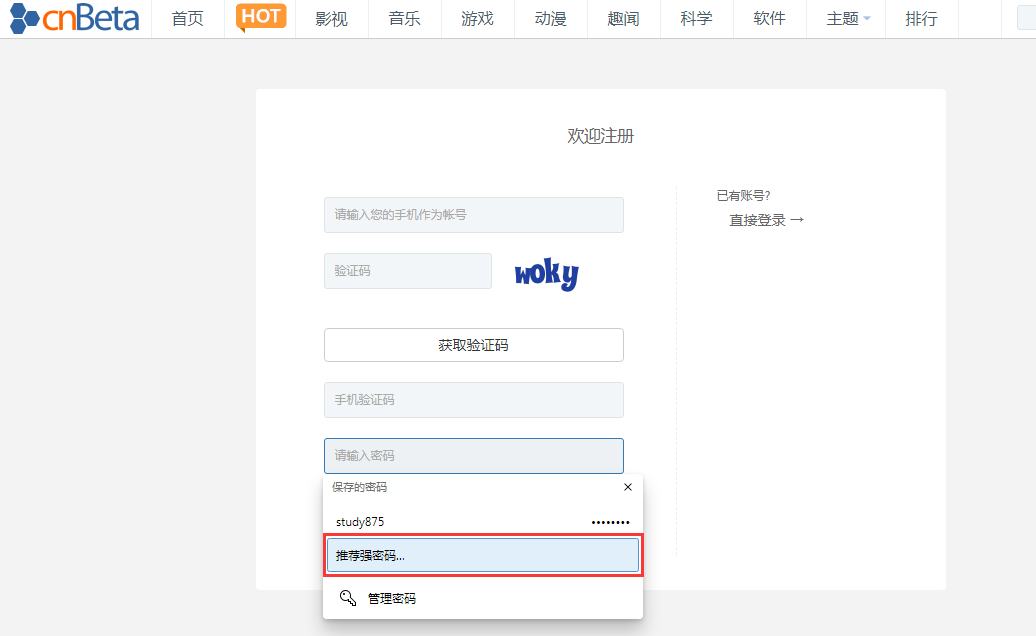Select saved account study875

[482, 522]
